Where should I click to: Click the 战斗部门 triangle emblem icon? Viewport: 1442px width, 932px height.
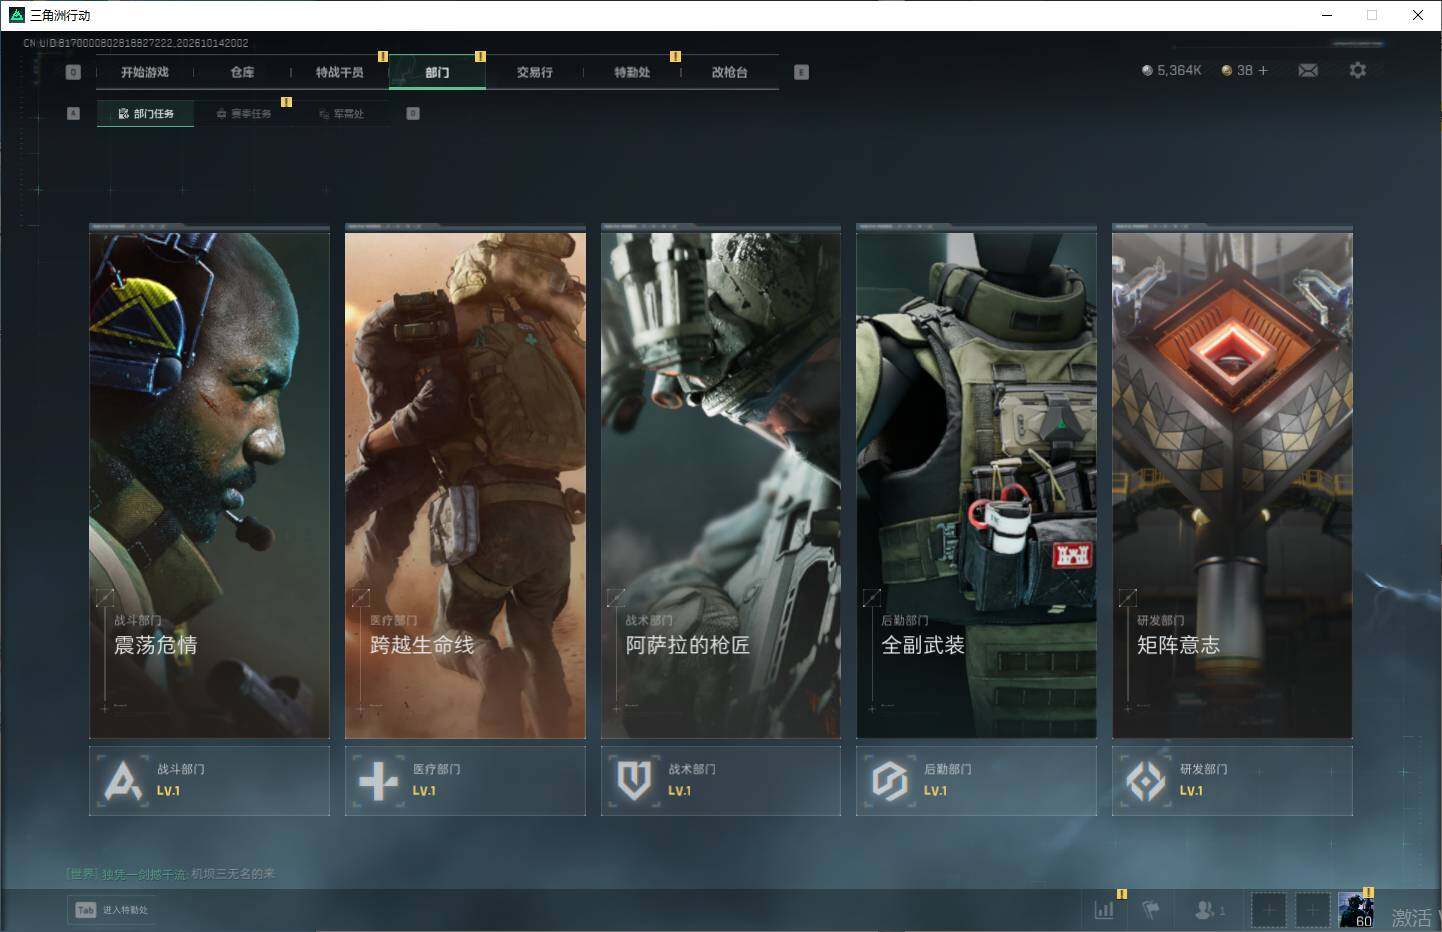[123, 781]
